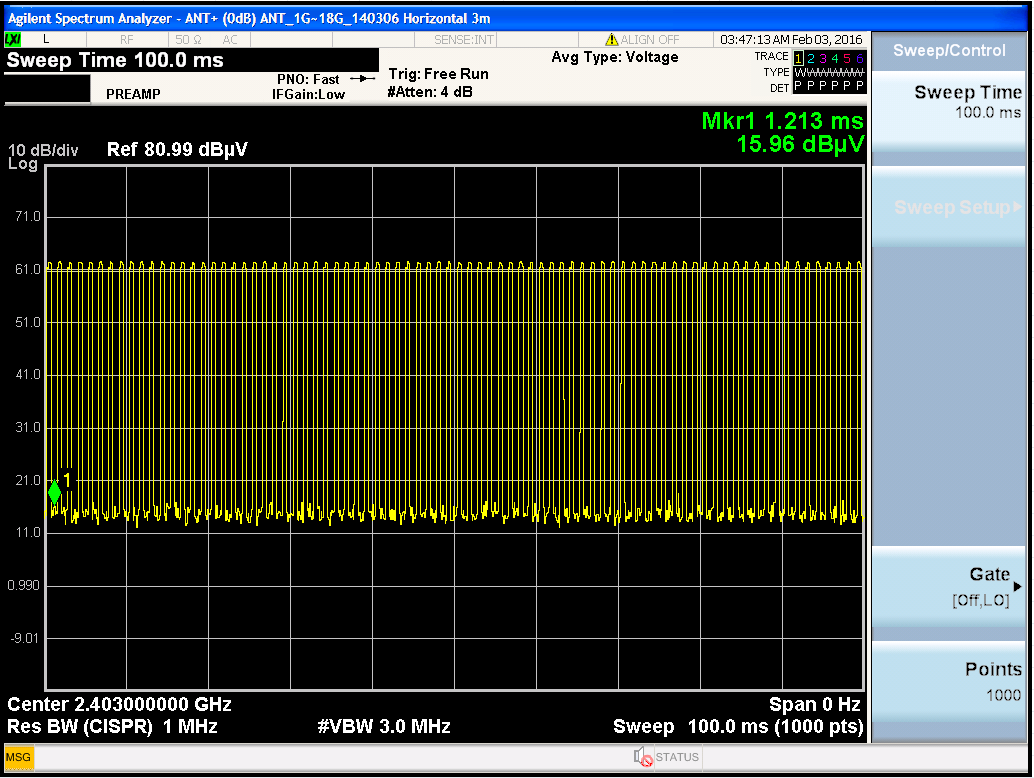
Task: Click the Sweep/Control menu title
Action: [x=949, y=50]
